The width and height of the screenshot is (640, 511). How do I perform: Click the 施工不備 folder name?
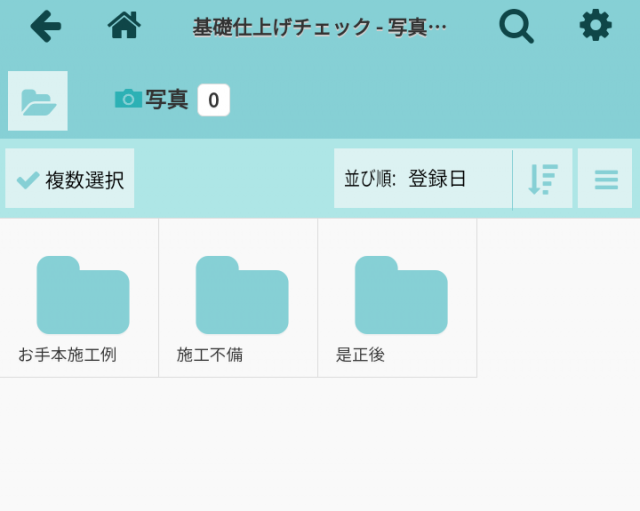[x=210, y=355]
